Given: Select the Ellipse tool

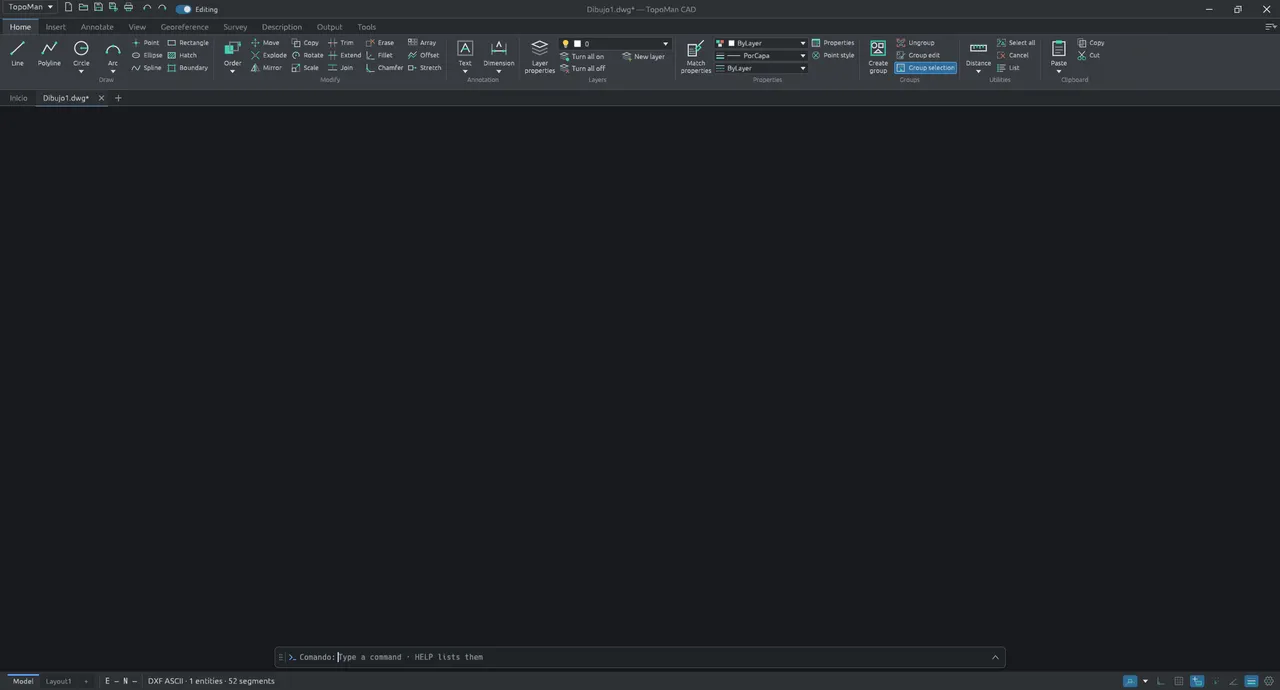Looking at the screenshot, I should pos(147,55).
